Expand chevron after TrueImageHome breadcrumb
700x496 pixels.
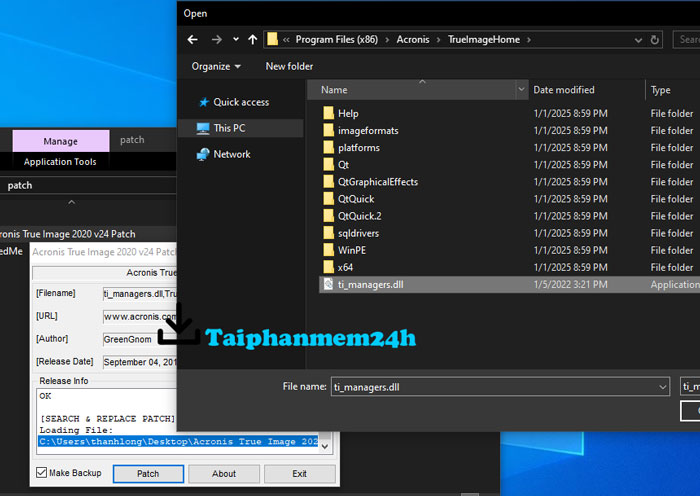point(529,40)
